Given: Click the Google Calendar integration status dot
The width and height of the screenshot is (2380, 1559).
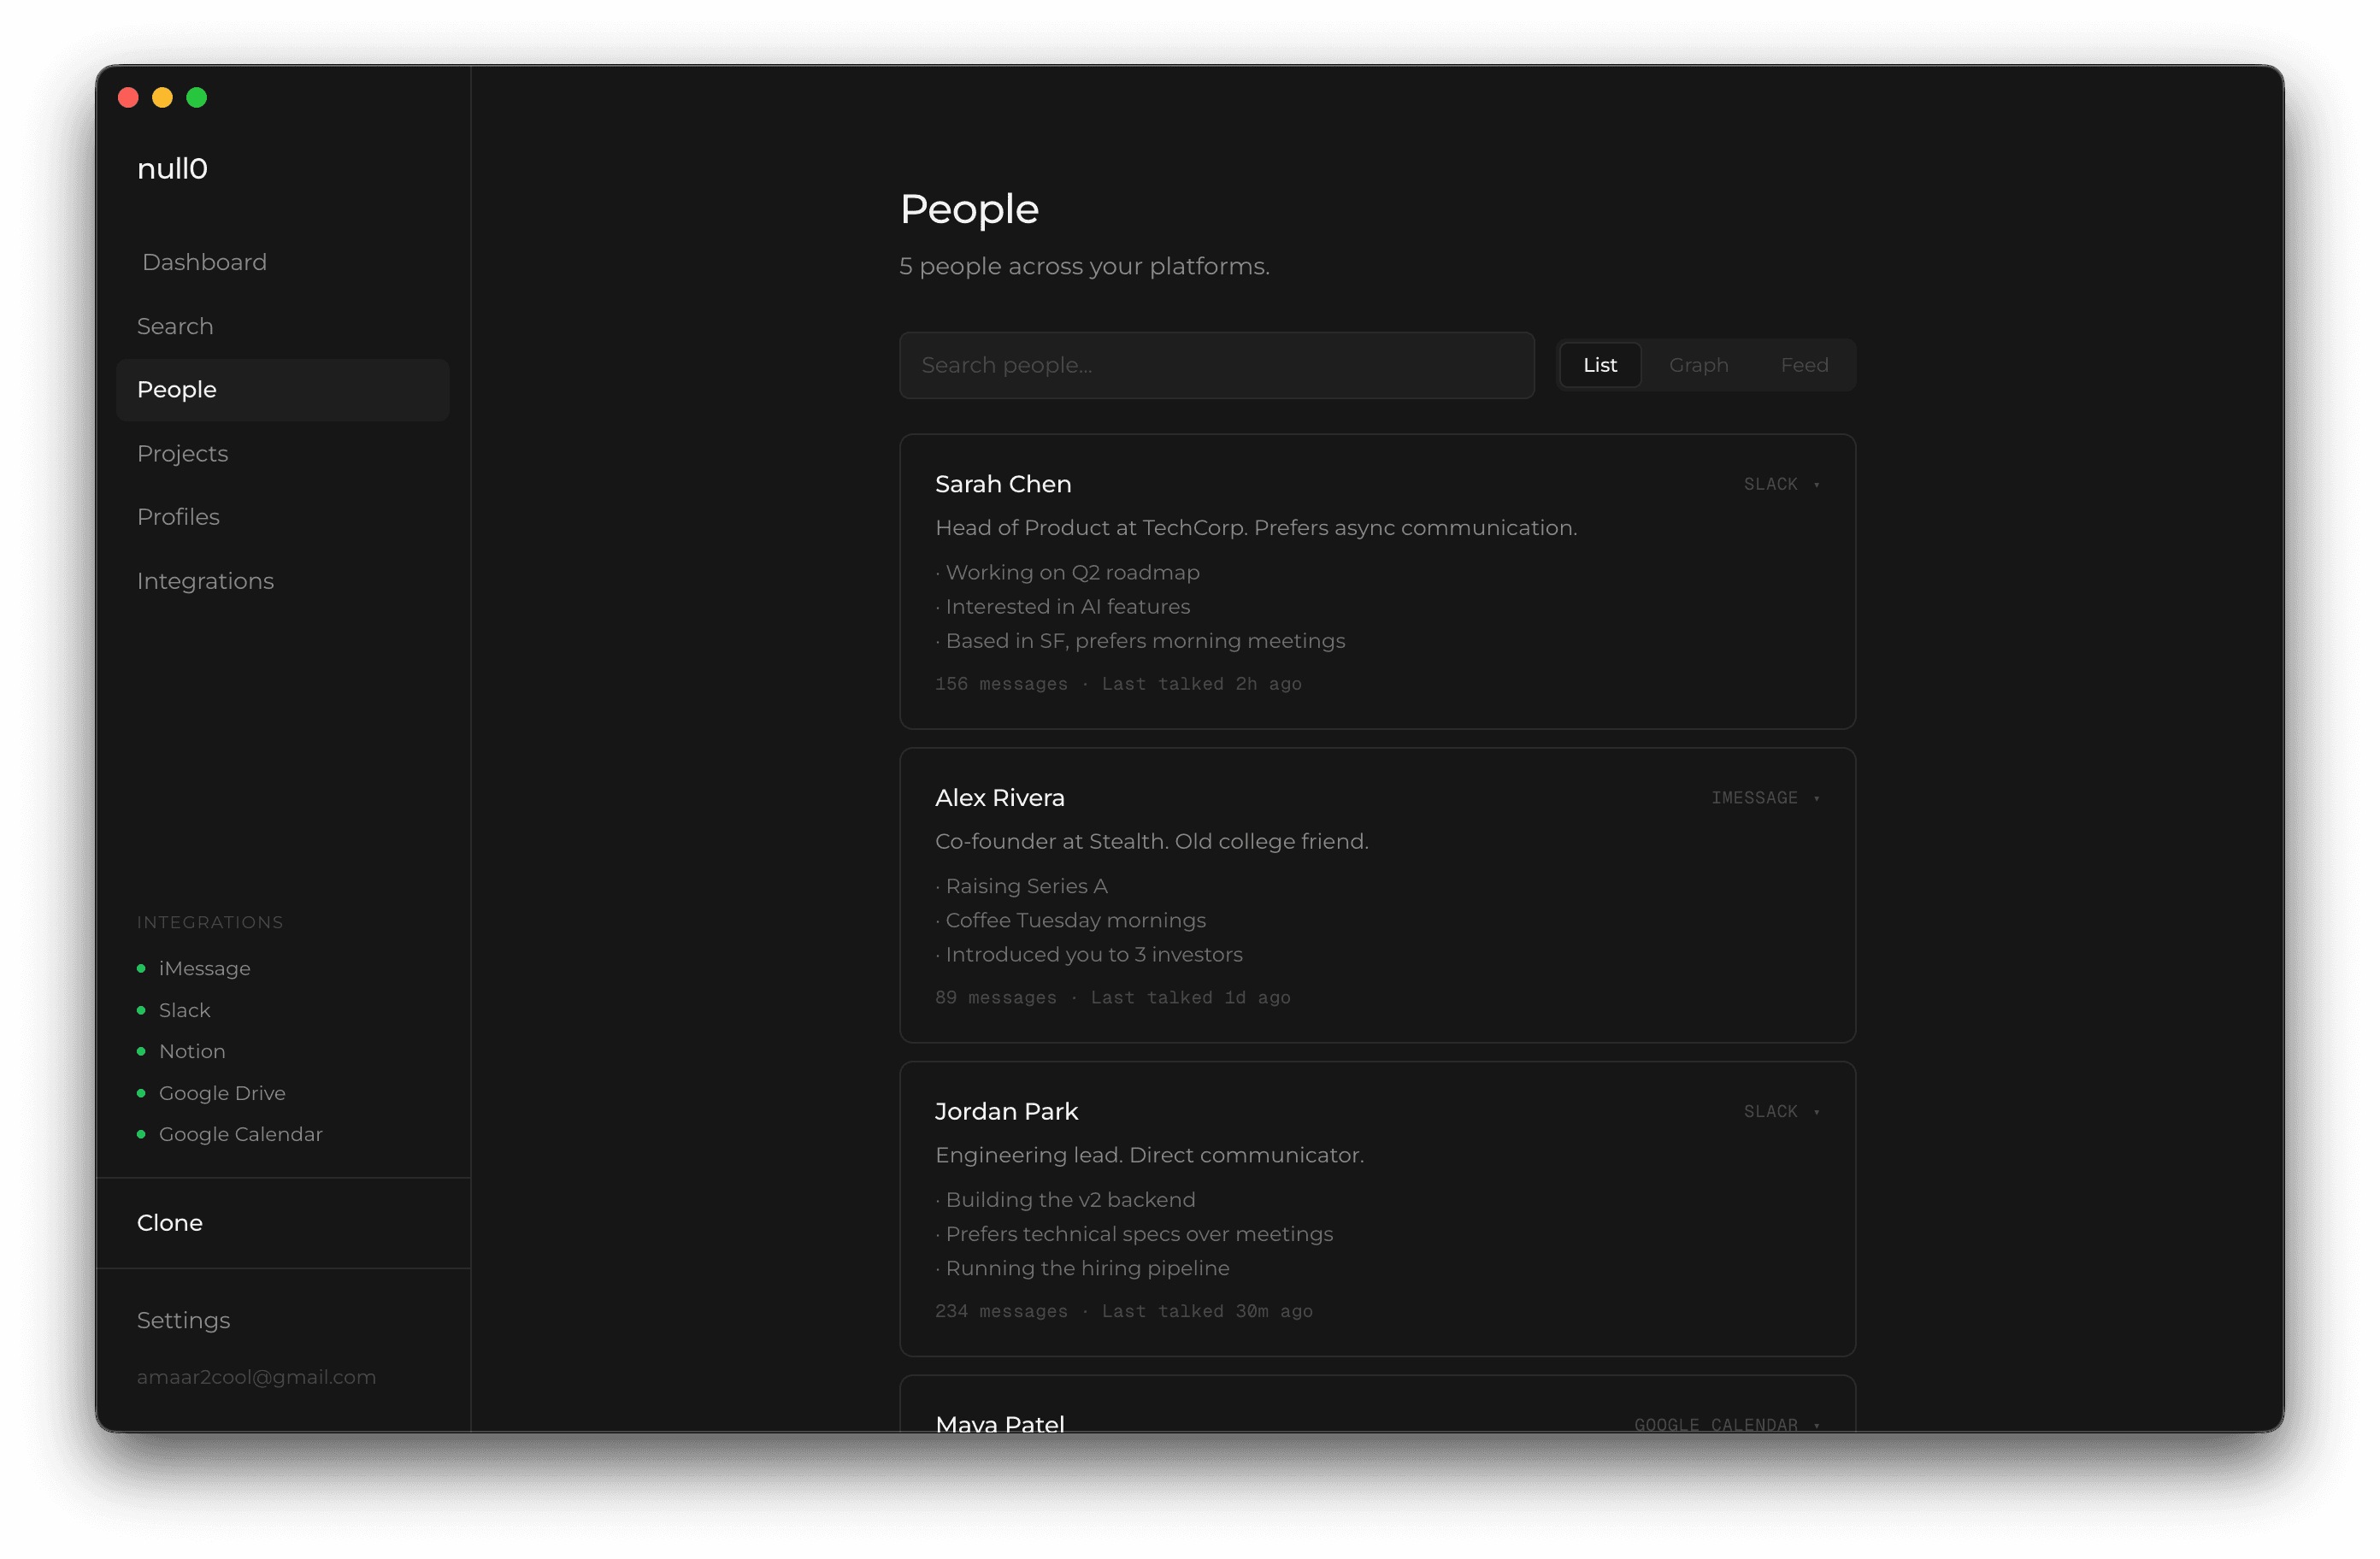Looking at the screenshot, I should pos(141,1135).
